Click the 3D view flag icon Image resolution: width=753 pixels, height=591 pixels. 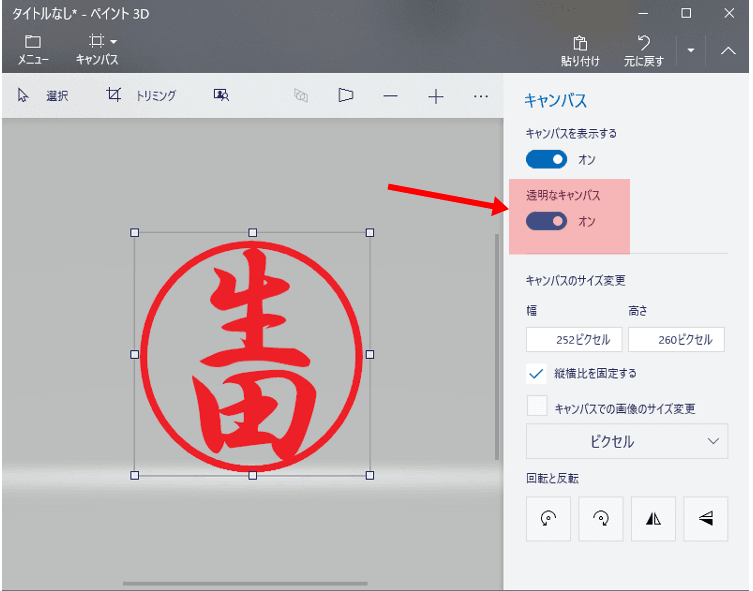point(345,96)
